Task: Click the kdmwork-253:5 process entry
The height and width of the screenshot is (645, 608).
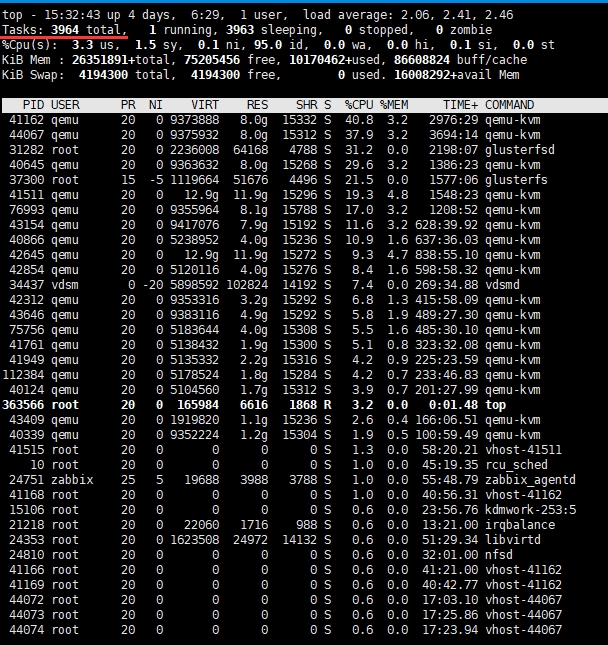Action: [530, 510]
